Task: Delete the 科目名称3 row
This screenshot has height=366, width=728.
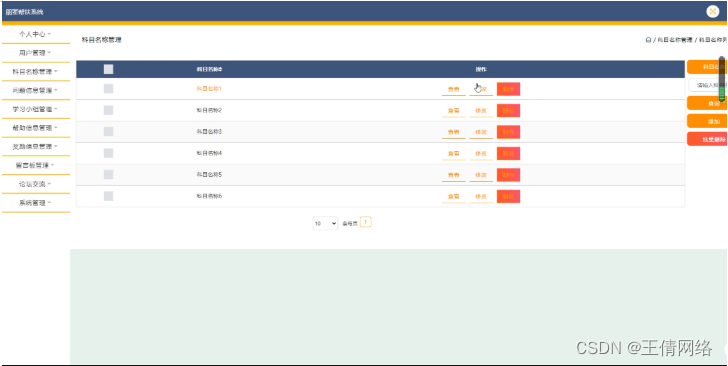Action: pos(508,132)
